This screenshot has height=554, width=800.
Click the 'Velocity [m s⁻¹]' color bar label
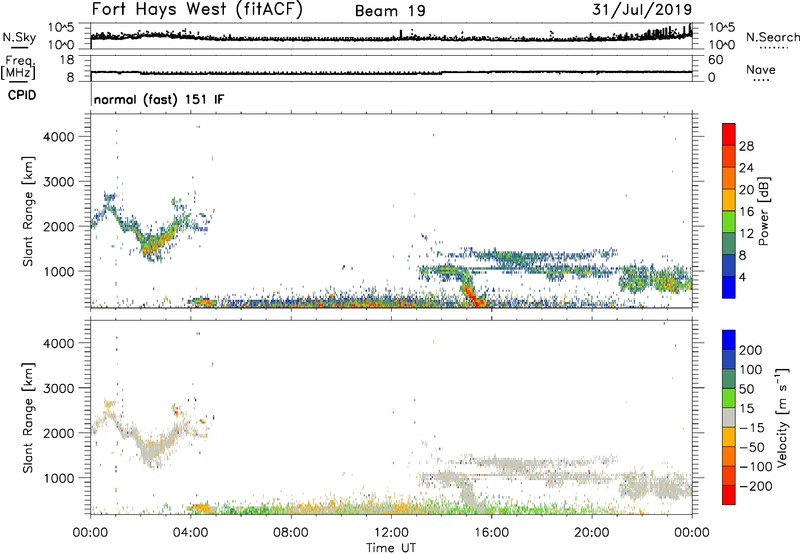coord(783,417)
